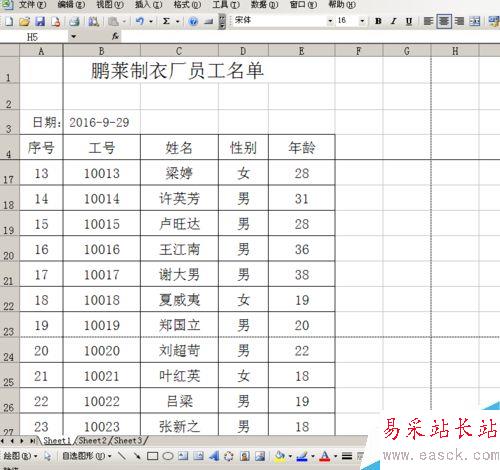The height and width of the screenshot is (470, 500).
Task: Open the 编辑 (Edit) menu
Action: point(71,5)
